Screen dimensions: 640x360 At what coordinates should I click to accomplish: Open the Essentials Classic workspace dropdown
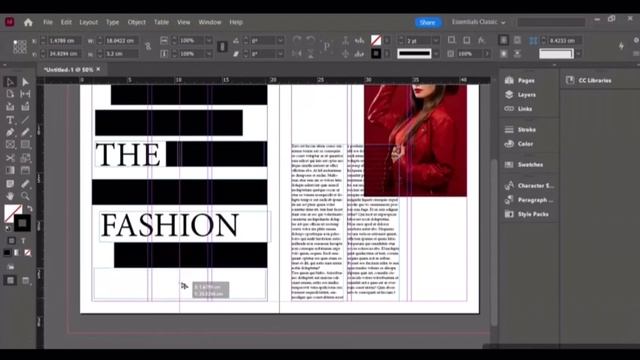click(x=478, y=22)
